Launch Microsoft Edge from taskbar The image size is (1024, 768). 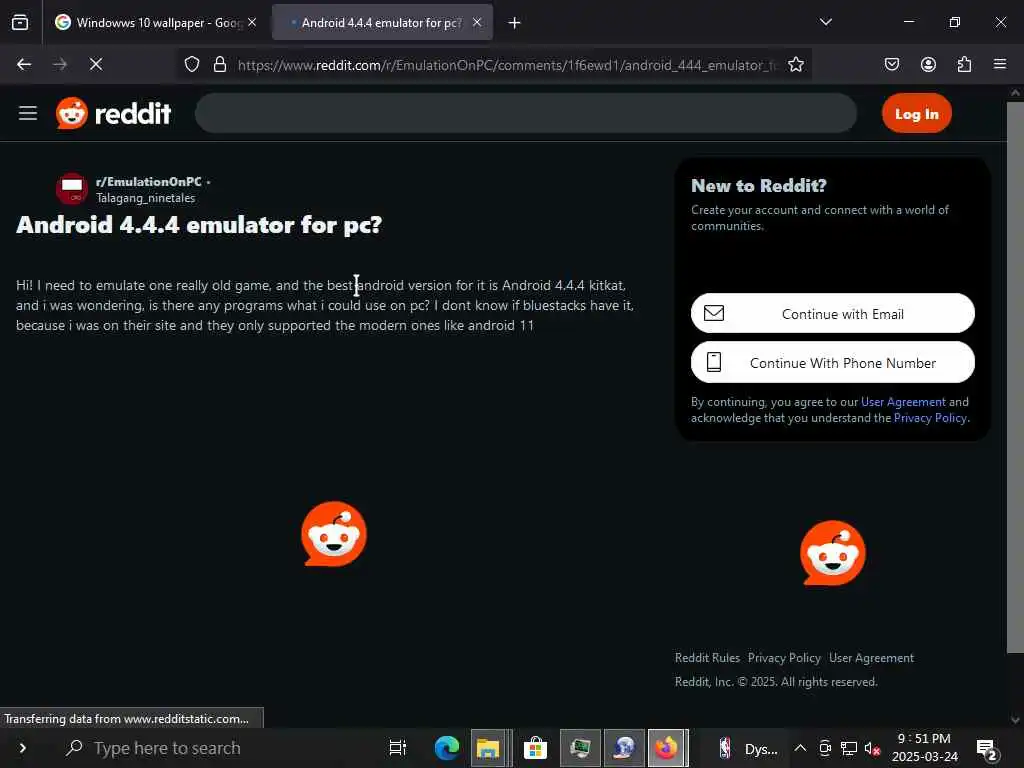coord(447,748)
